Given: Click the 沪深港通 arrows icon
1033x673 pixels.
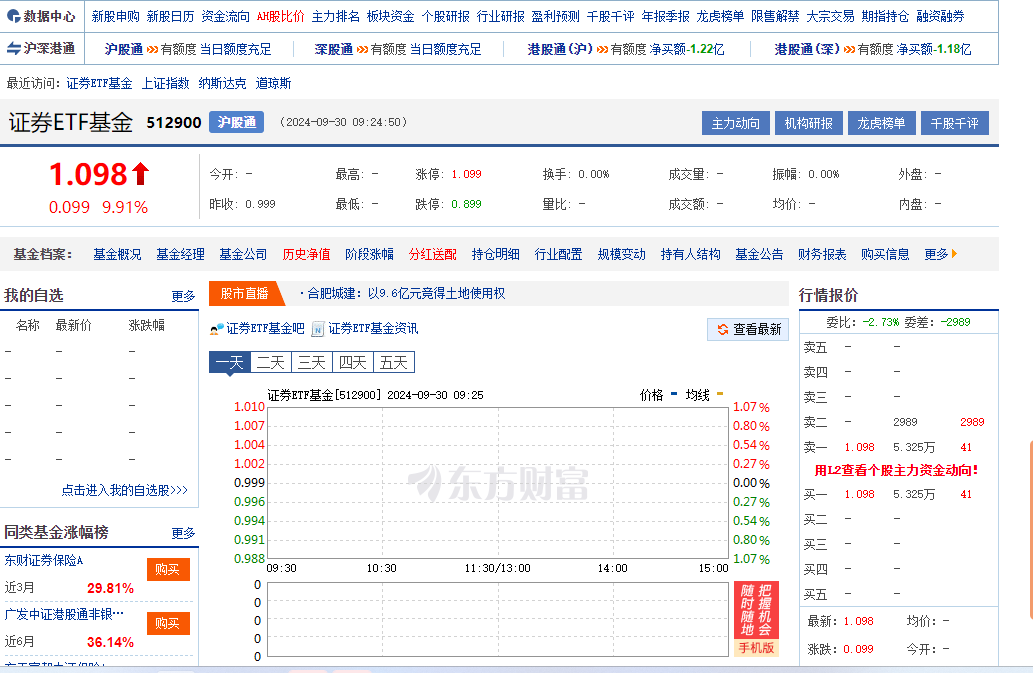Looking at the screenshot, I should (14, 48).
